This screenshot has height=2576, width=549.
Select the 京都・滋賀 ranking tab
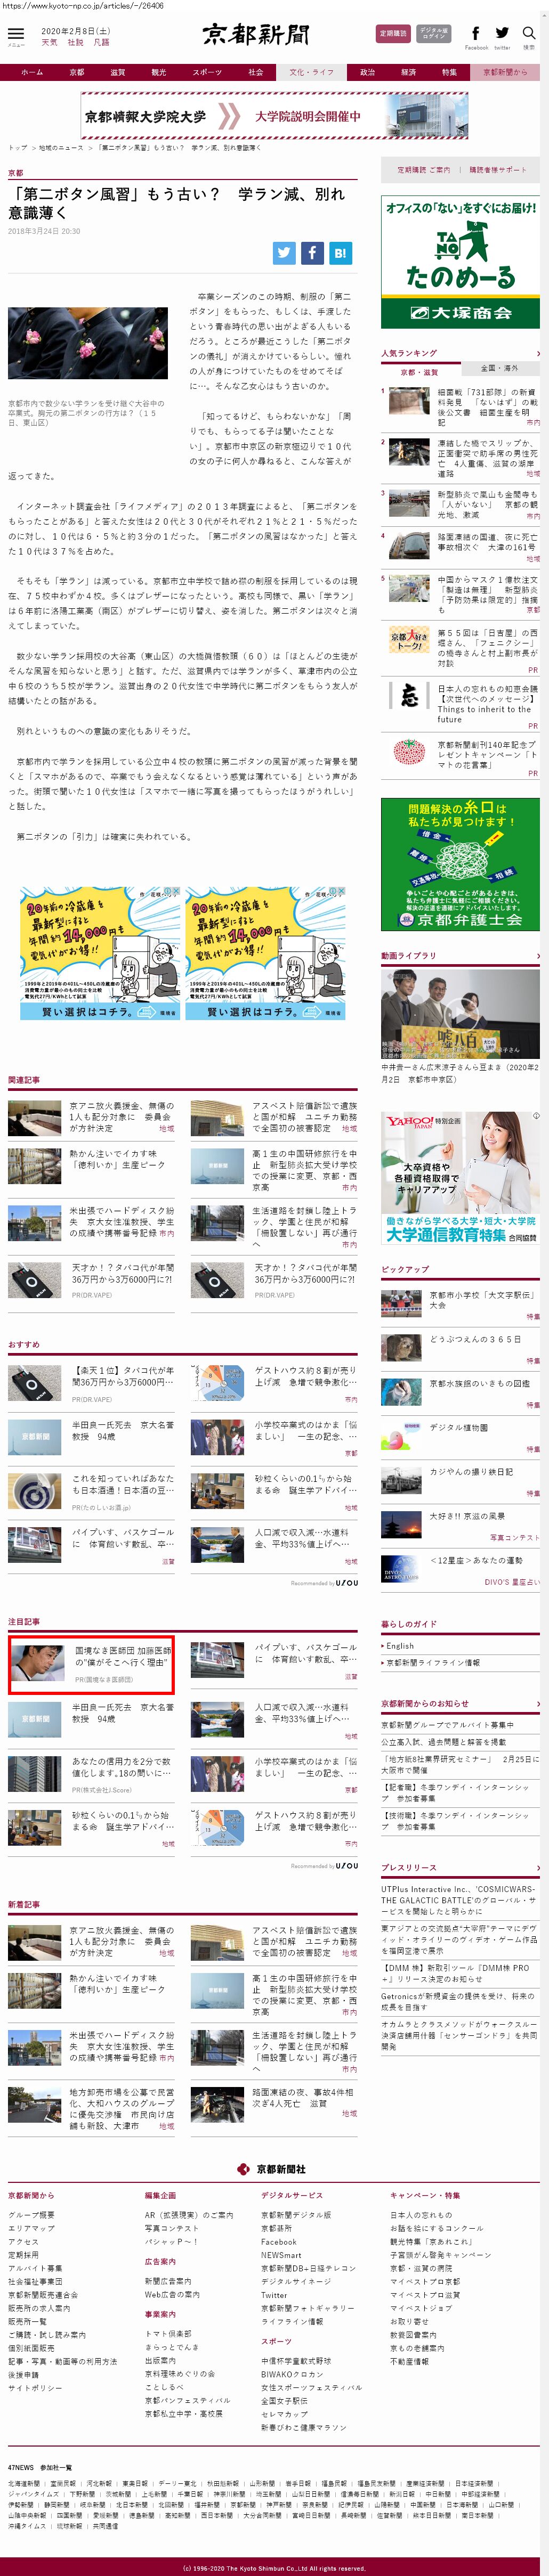tap(420, 371)
